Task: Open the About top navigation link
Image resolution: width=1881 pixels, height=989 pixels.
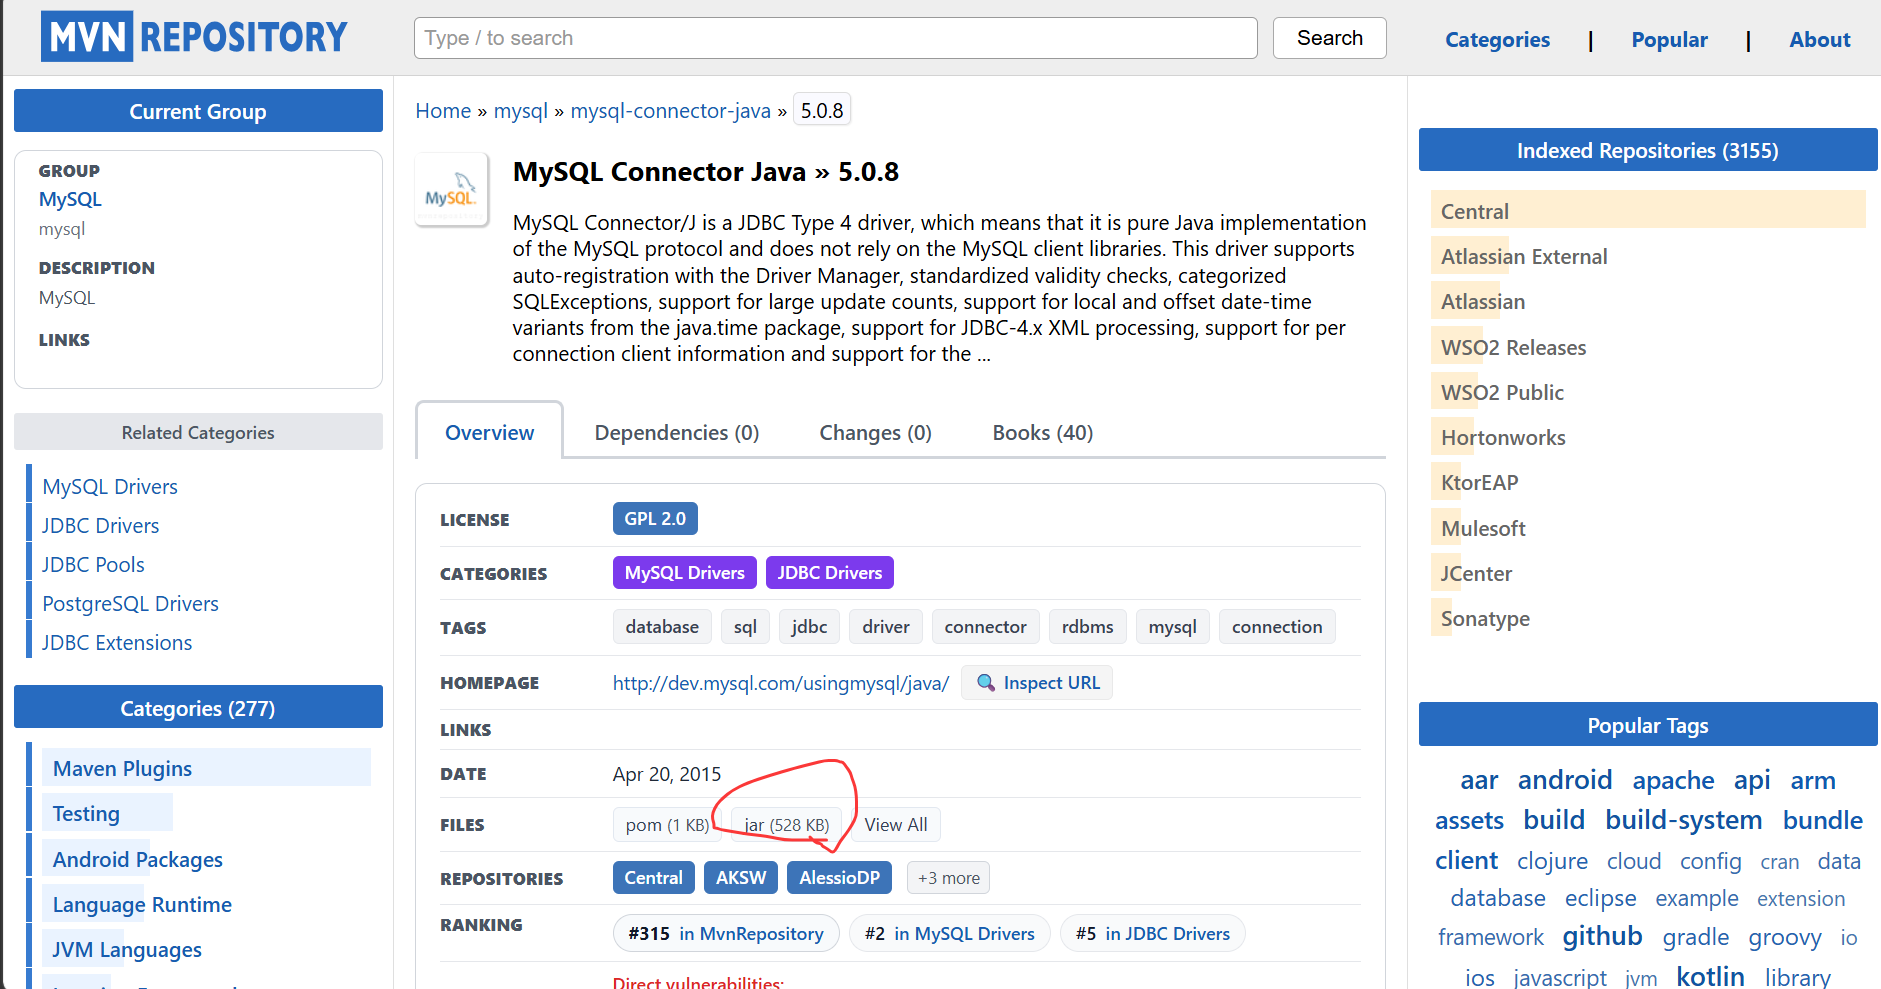Action: click(x=1819, y=40)
